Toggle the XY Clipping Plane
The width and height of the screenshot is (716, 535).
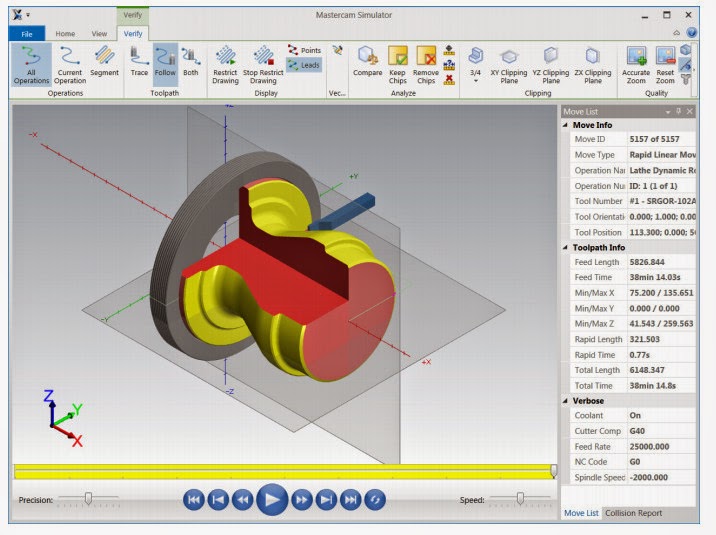point(509,65)
